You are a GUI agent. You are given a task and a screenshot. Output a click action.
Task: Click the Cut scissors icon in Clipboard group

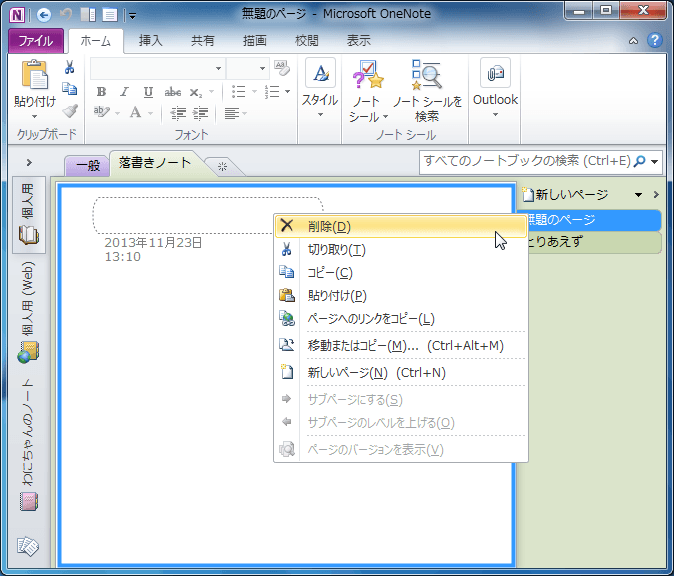tap(69, 67)
